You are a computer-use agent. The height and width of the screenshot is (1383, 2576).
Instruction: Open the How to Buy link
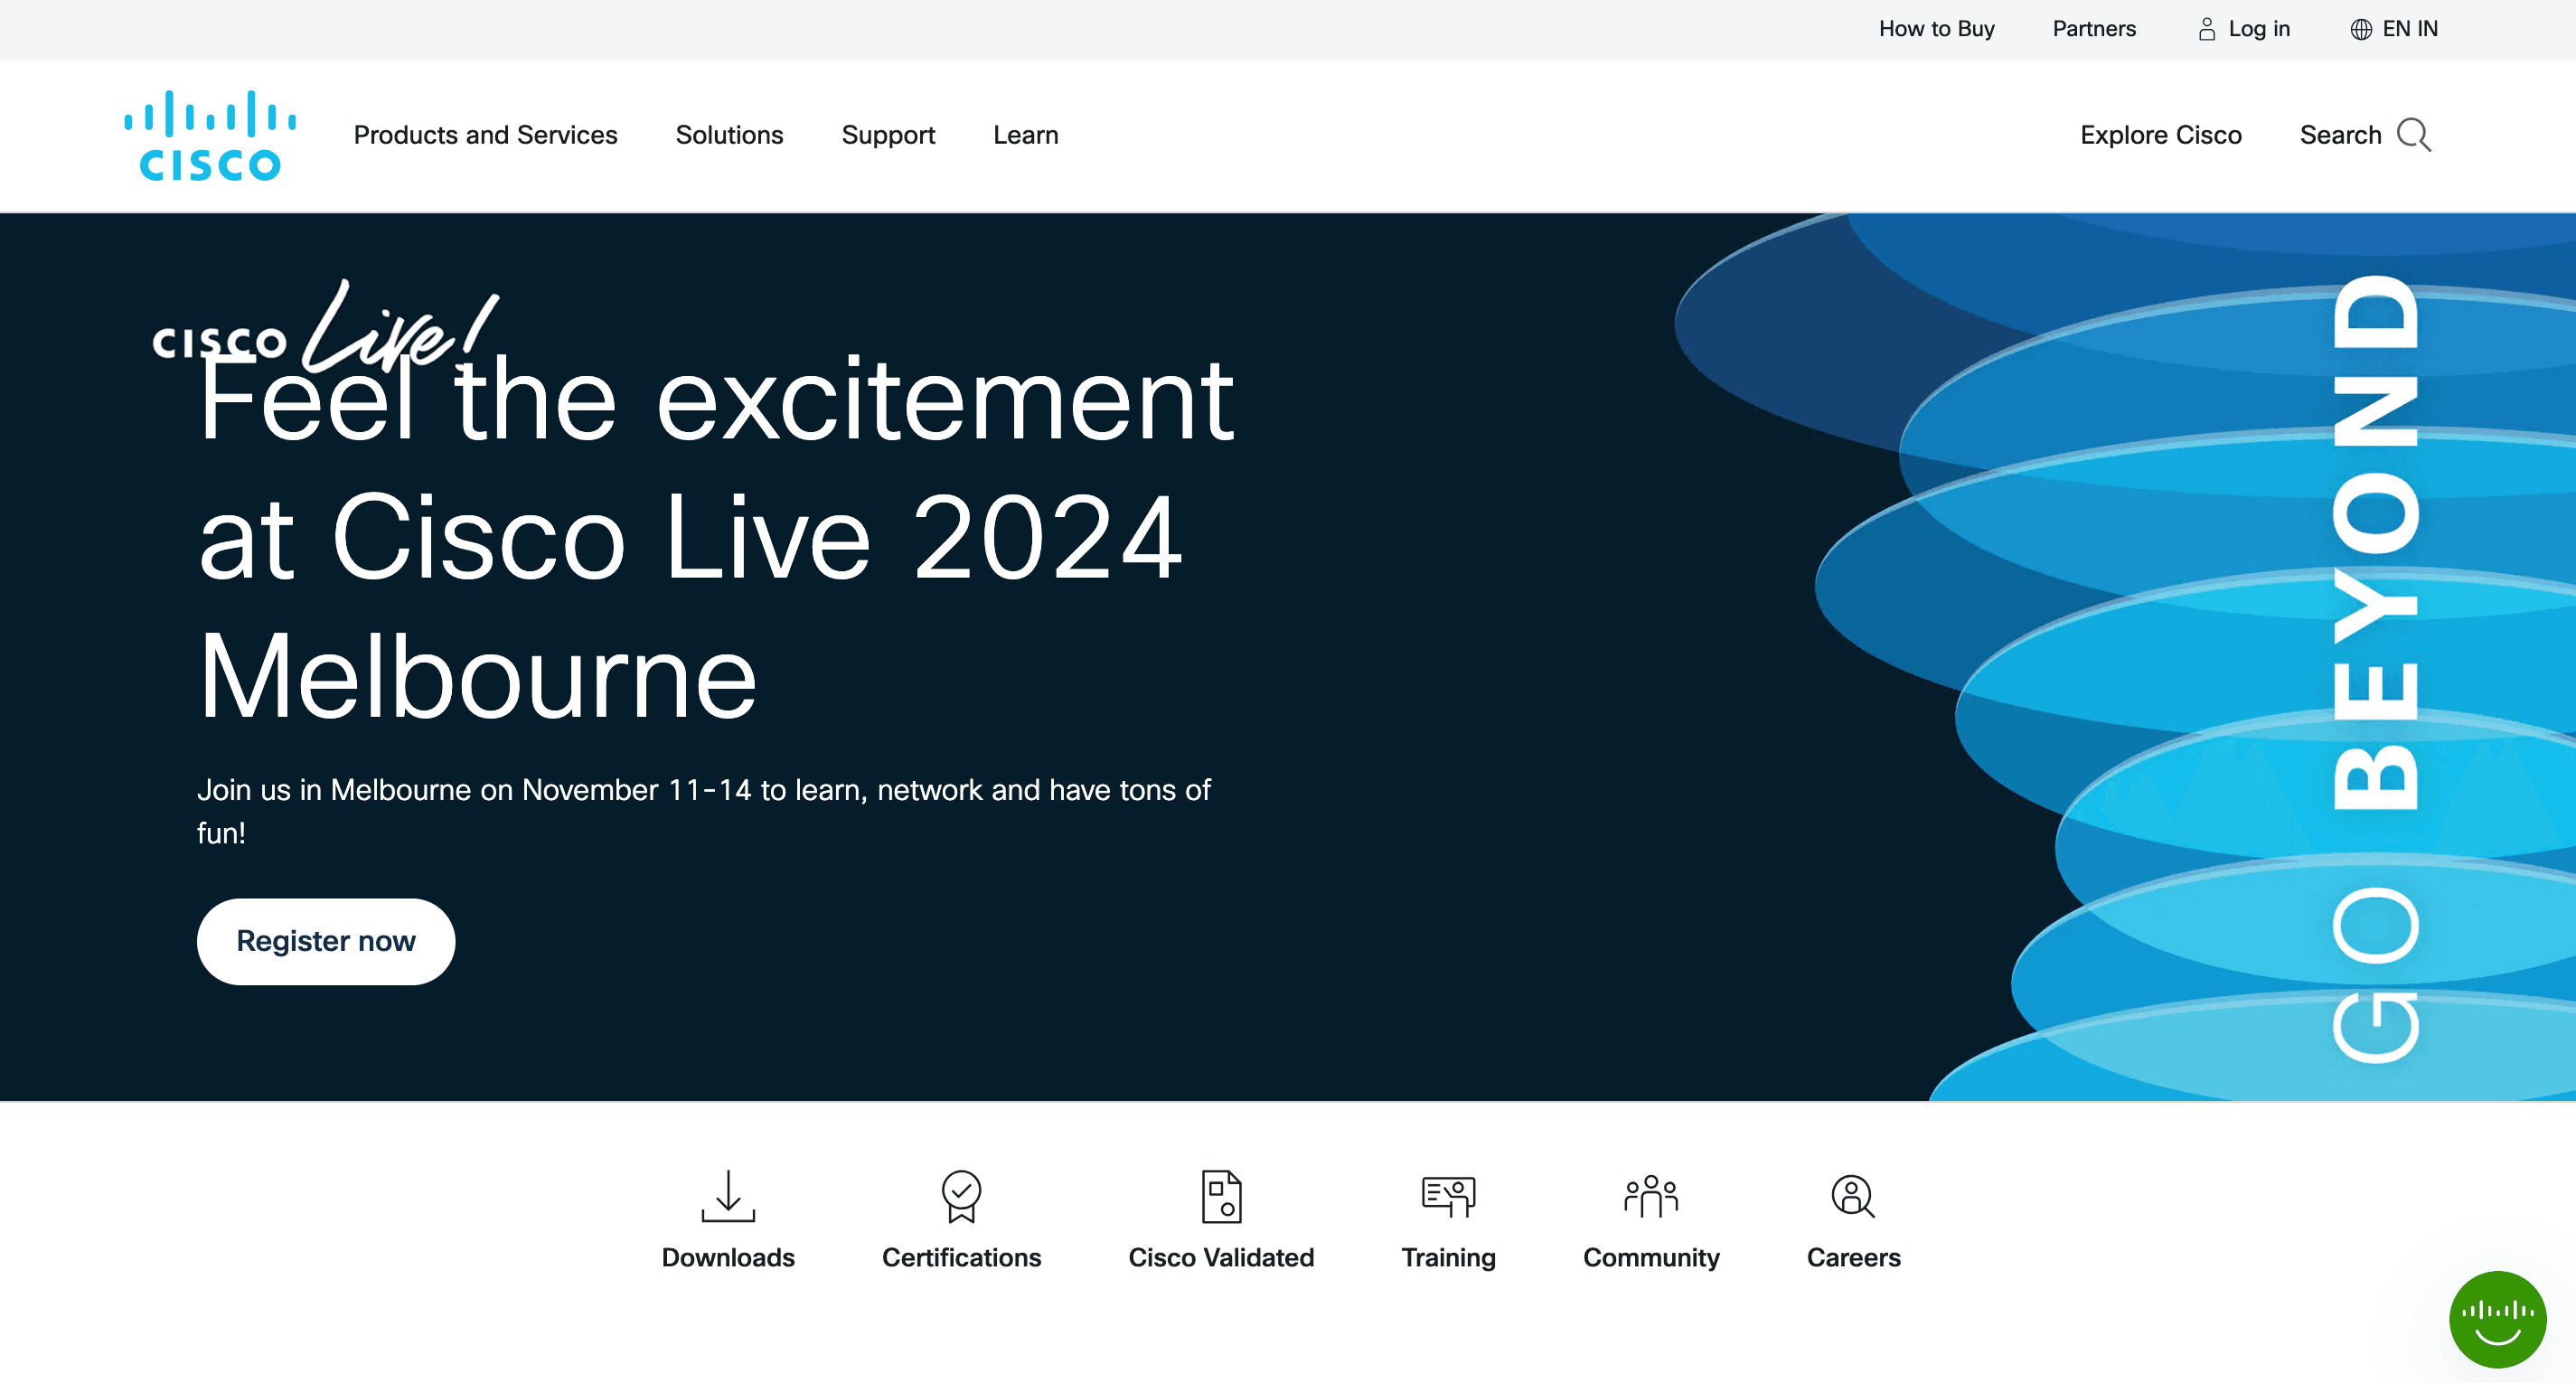(x=1935, y=29)
